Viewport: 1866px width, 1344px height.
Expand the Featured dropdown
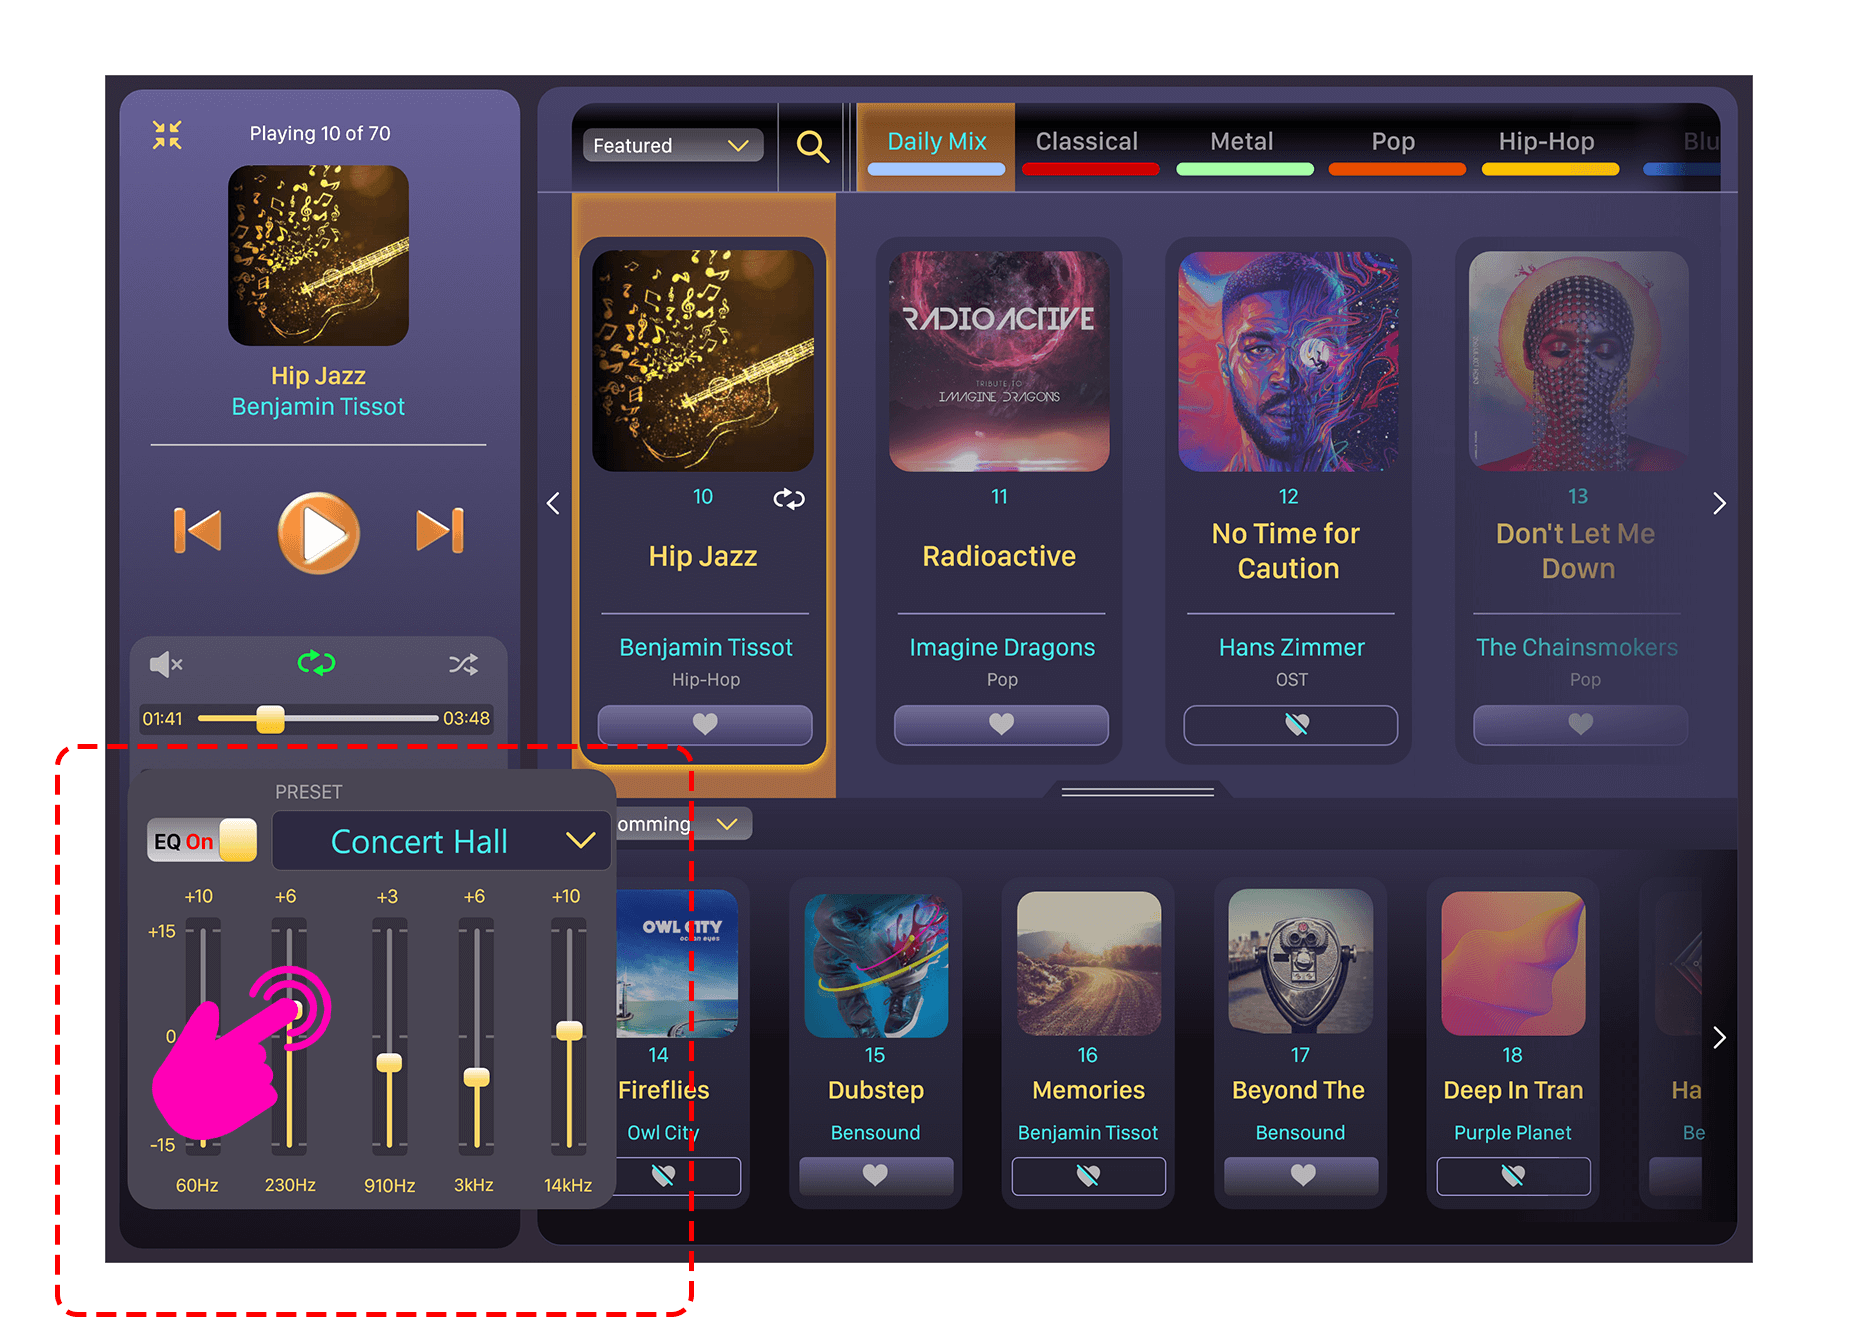tap(673, 145)
